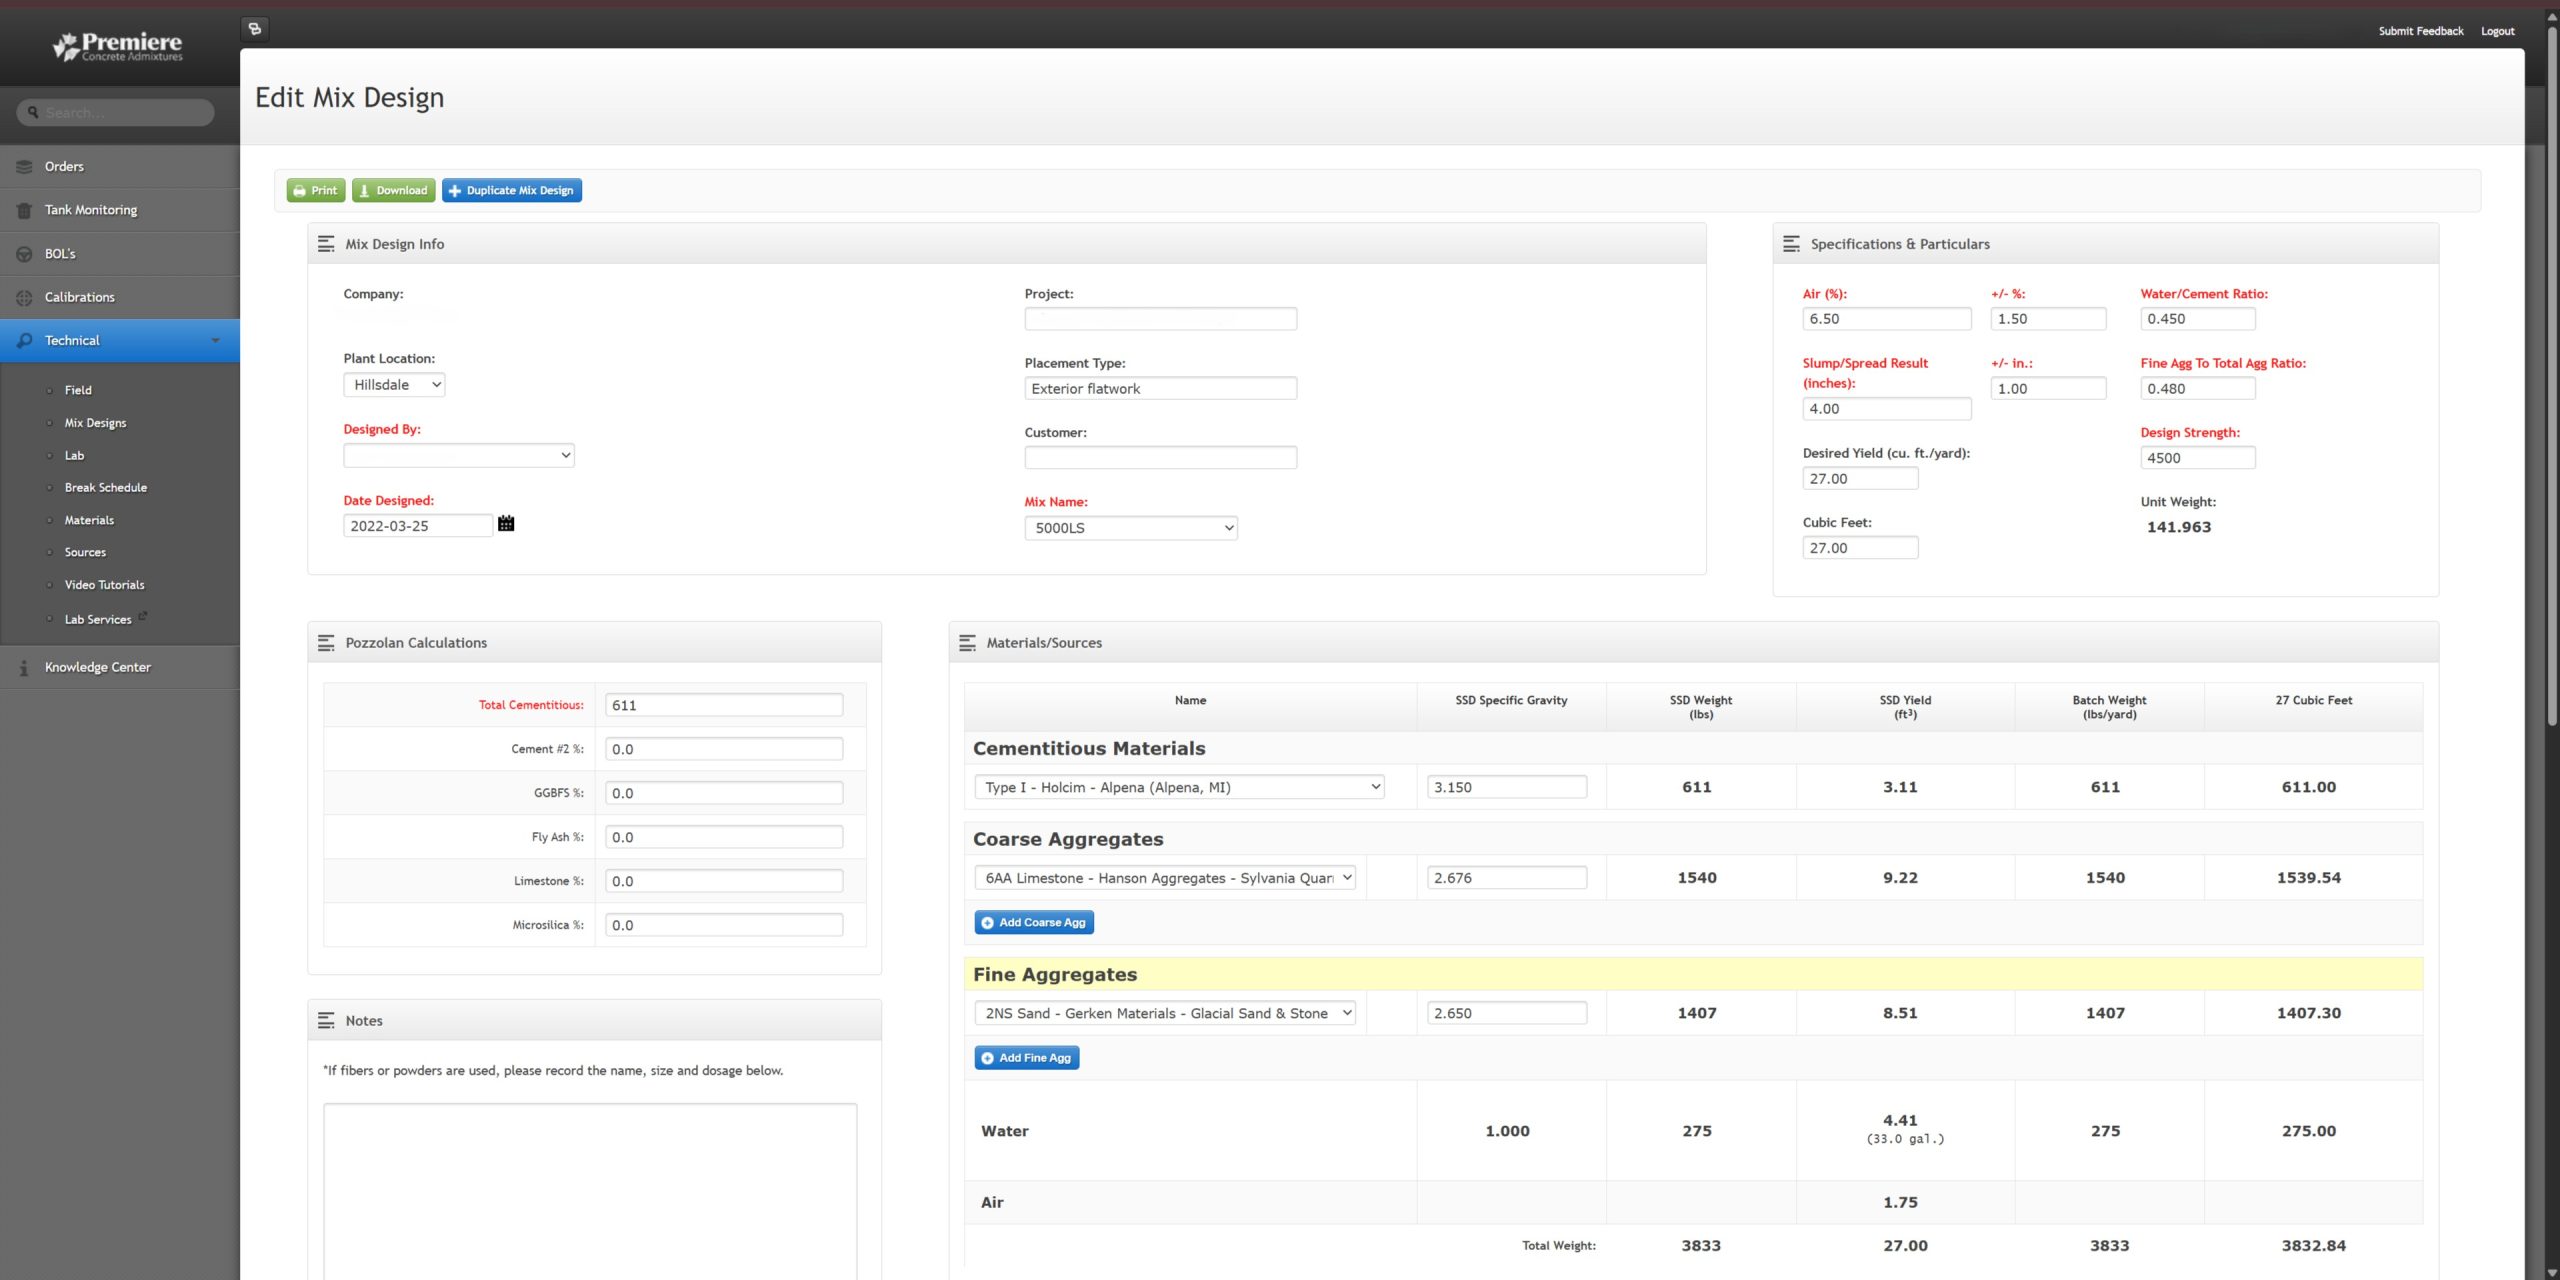The image size is (2560, 1280).
Task: Click the Technical magnifier icon
Action: tap(24, 341)
